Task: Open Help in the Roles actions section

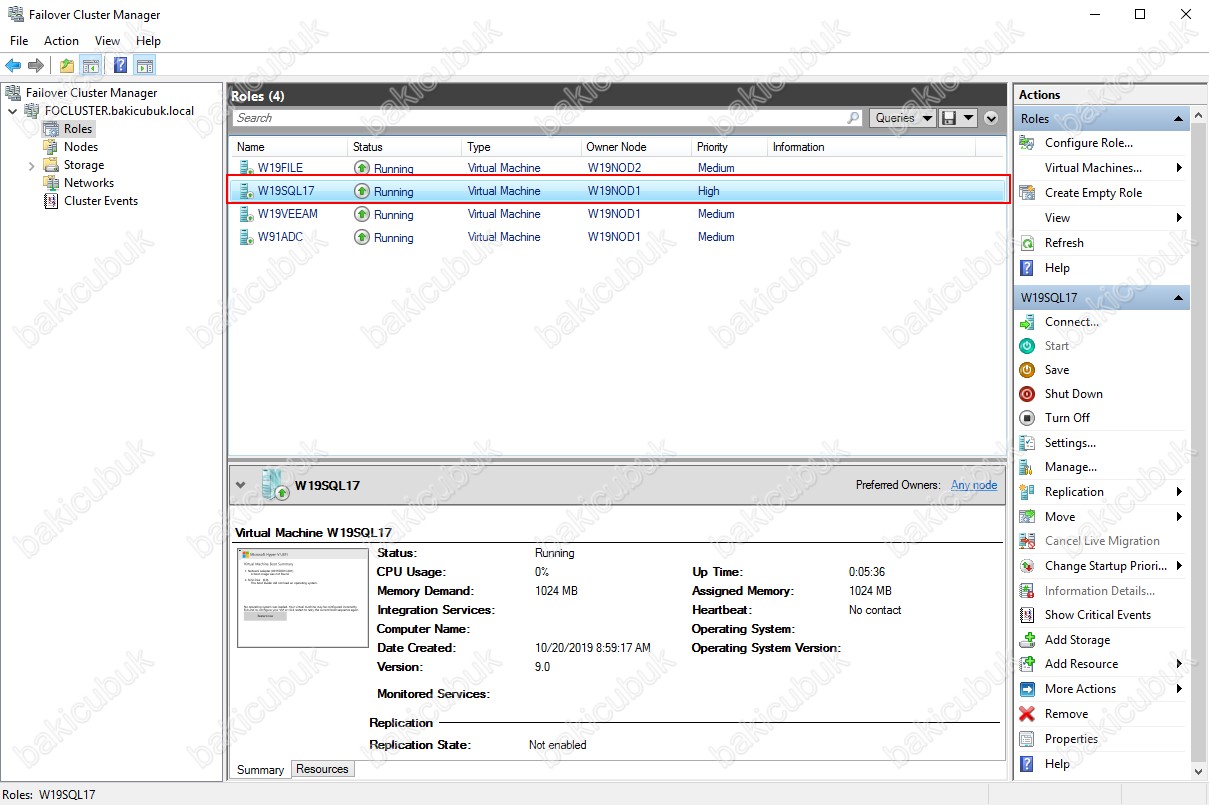Action: click(x=1057, y=268)
